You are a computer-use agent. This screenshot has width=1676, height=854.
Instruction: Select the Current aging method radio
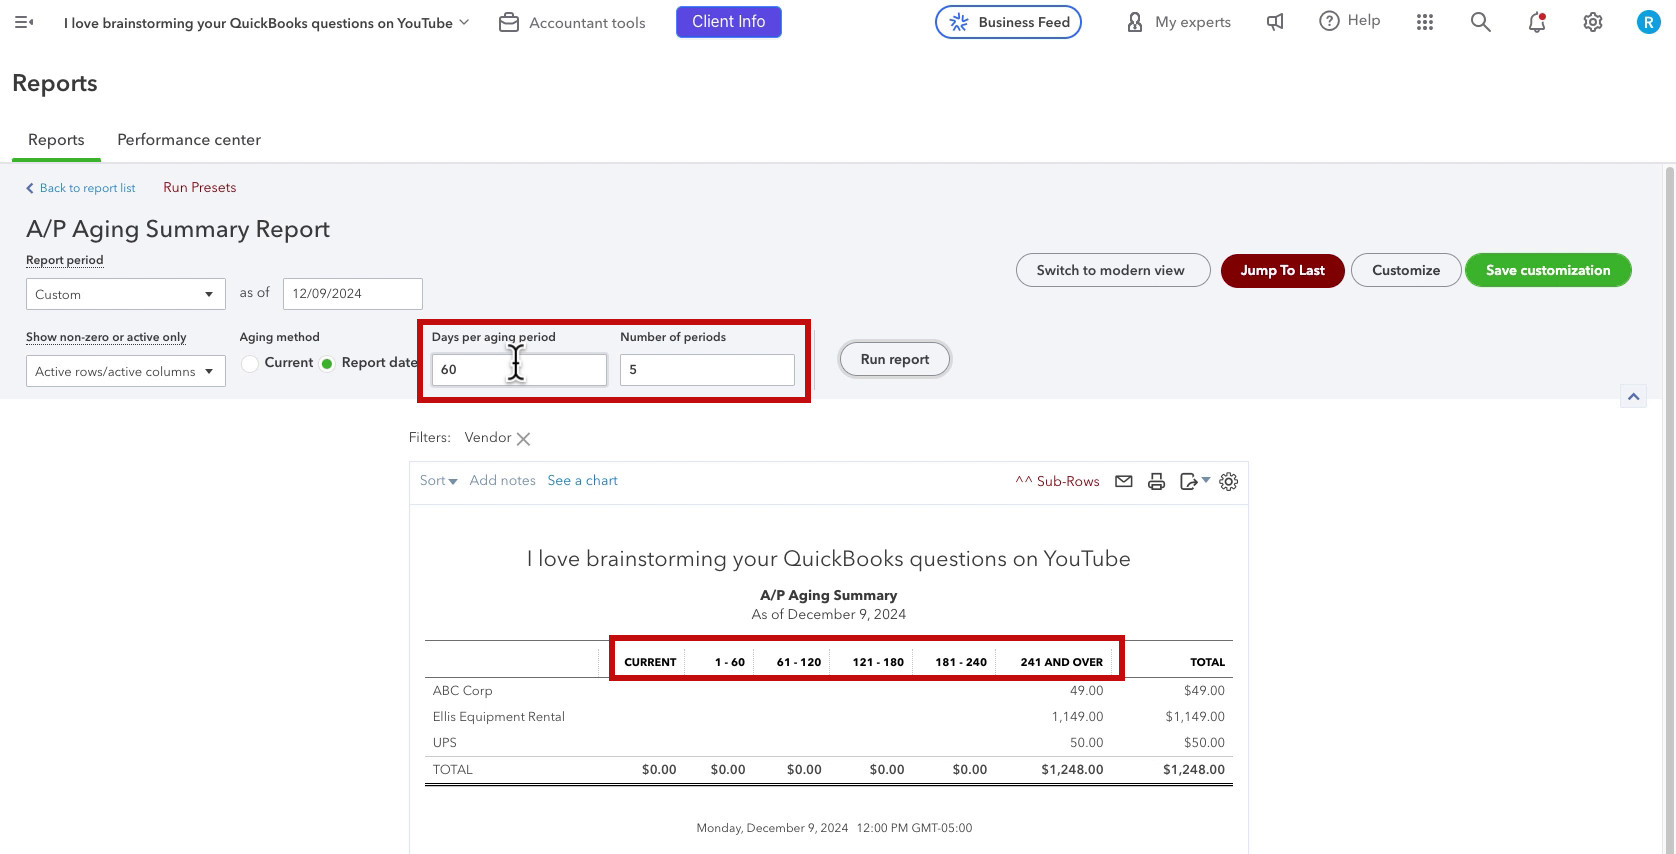[x=250, y=363]
